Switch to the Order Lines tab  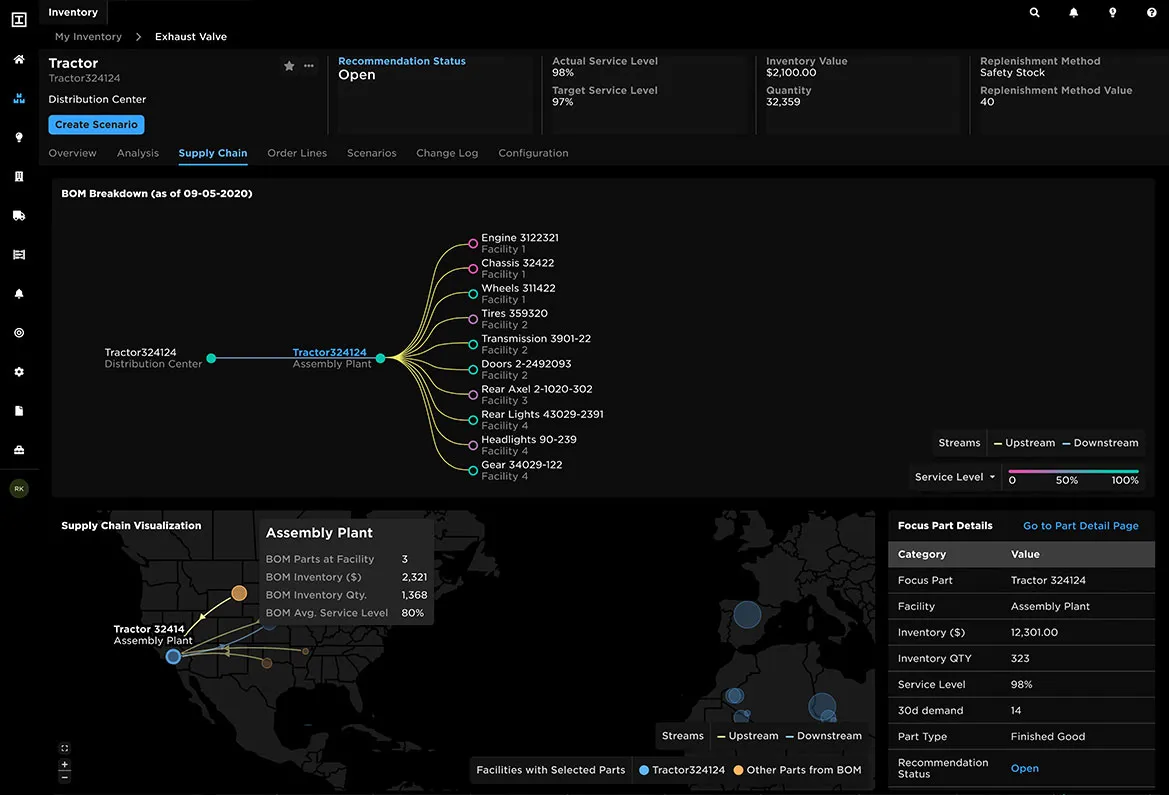[x=297, y=153]
